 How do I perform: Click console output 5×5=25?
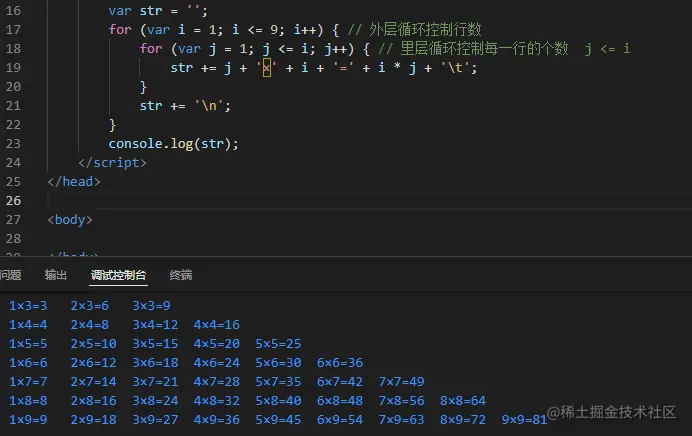[x=278, y=344]
